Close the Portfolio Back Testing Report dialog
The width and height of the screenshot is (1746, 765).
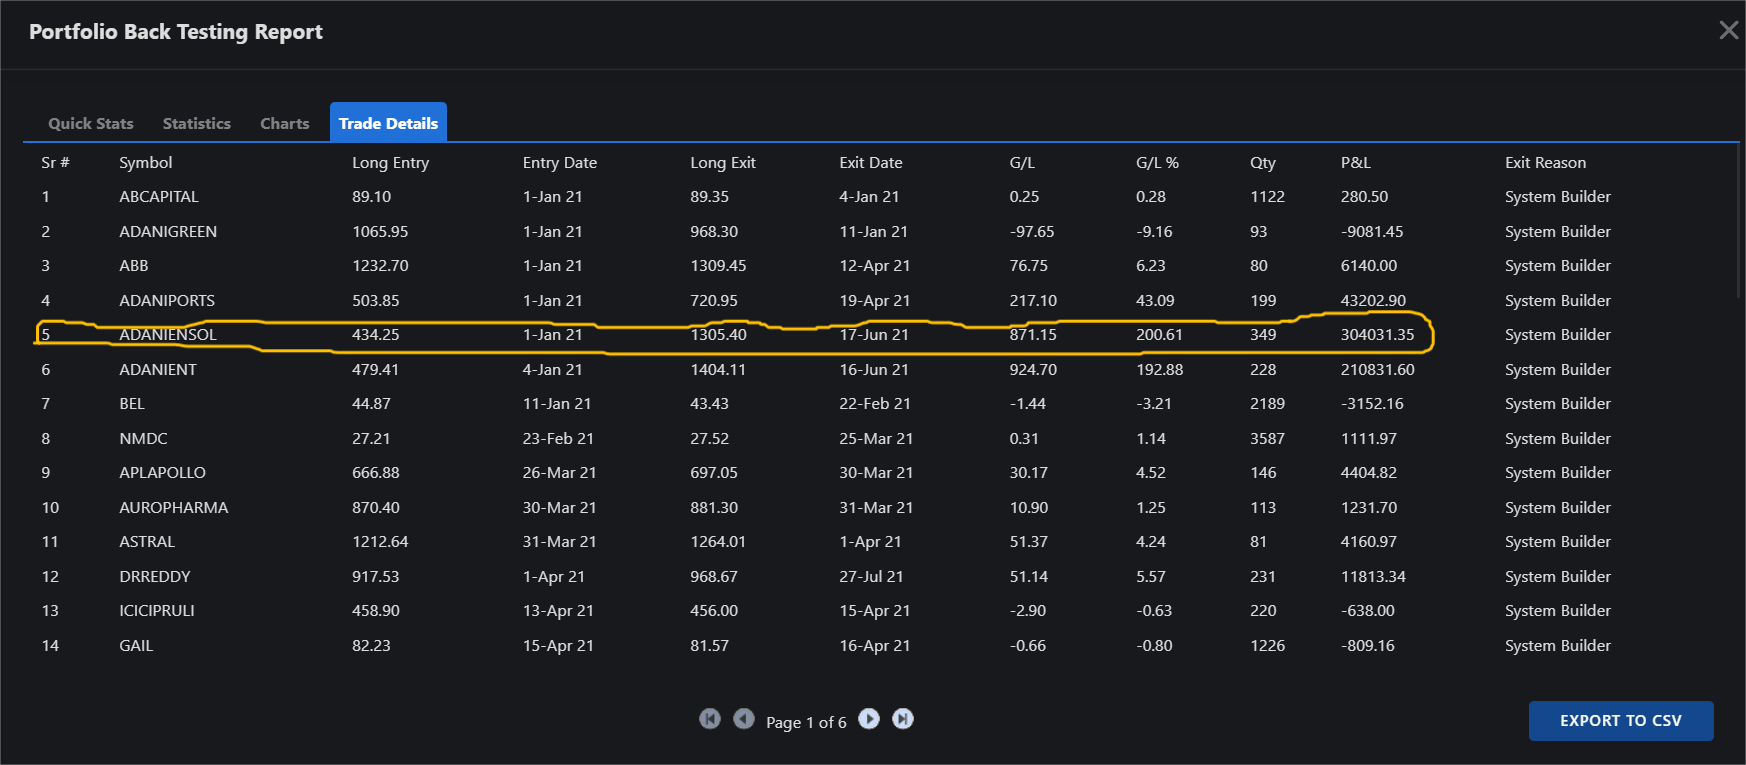click(1728, 30)
